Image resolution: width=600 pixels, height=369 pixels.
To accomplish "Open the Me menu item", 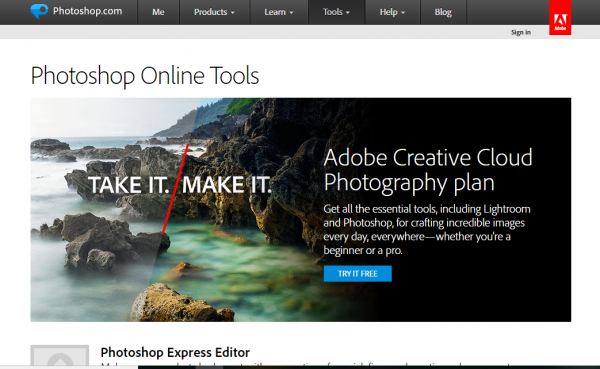I will (x=158, y=12).
